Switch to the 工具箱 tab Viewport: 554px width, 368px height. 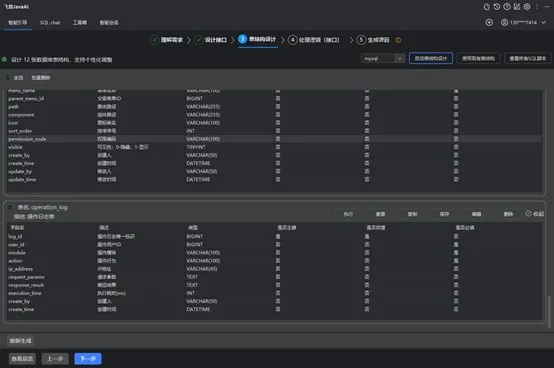point(80,23)
